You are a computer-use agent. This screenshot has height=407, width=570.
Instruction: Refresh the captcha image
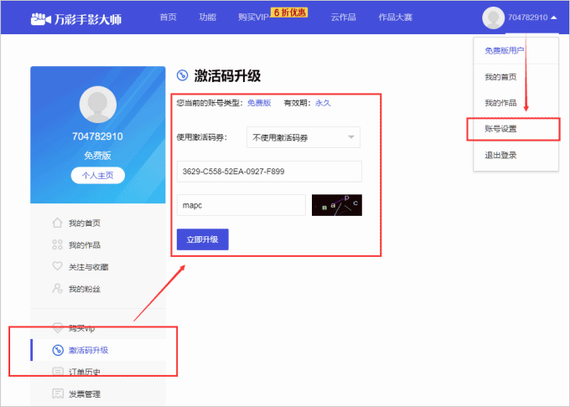tap(337, 205)
